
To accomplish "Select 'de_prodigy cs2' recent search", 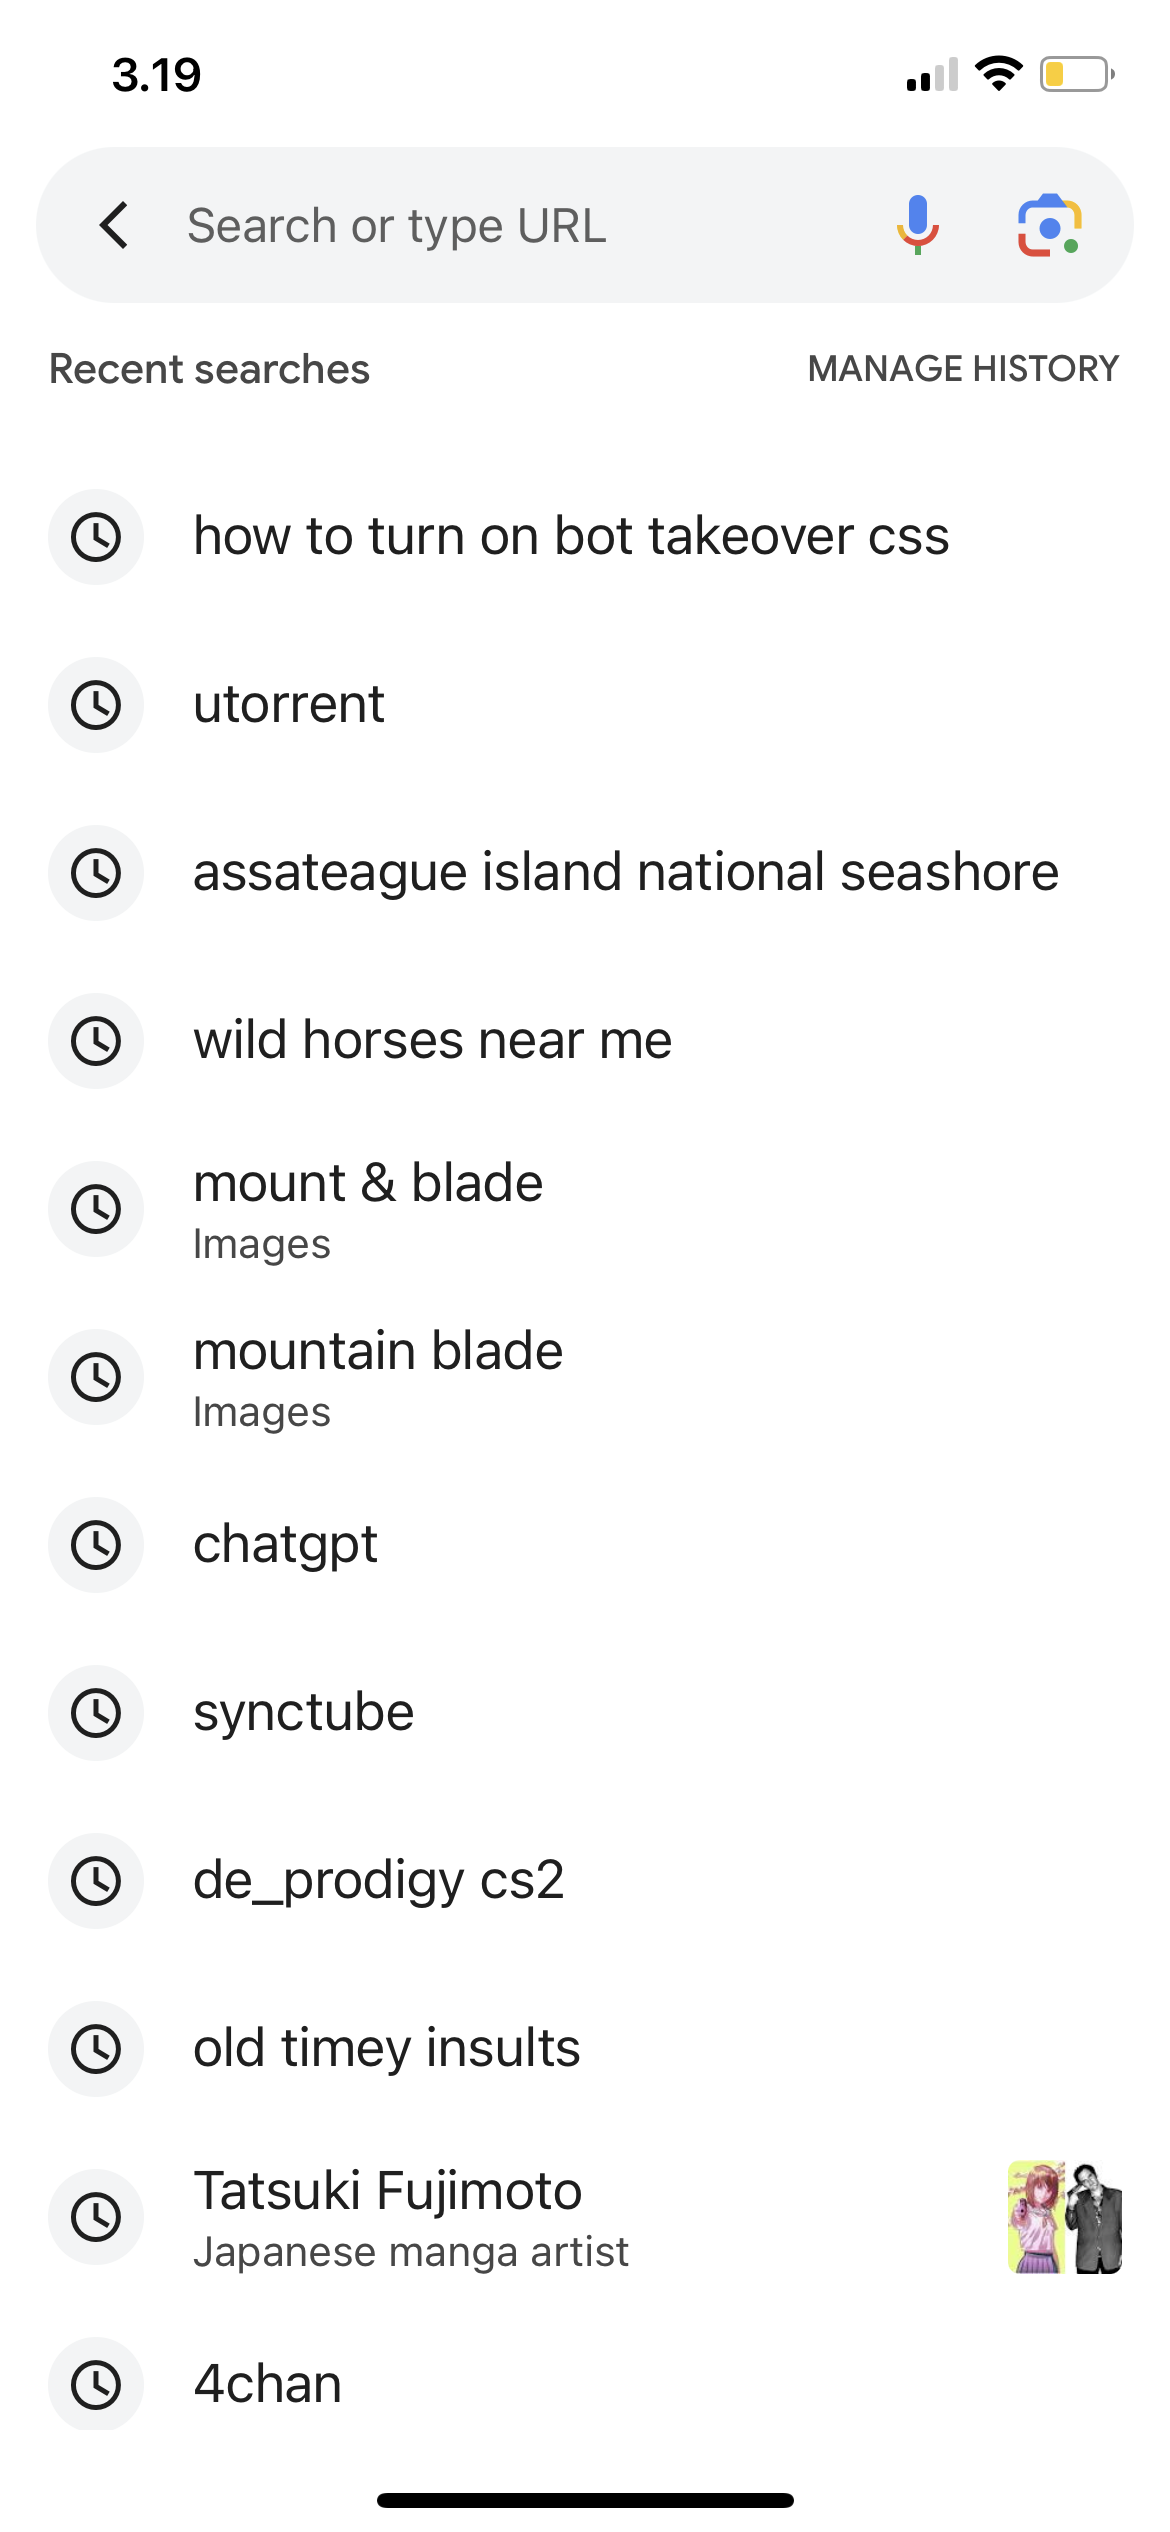I will click(x=585, y=1881).
